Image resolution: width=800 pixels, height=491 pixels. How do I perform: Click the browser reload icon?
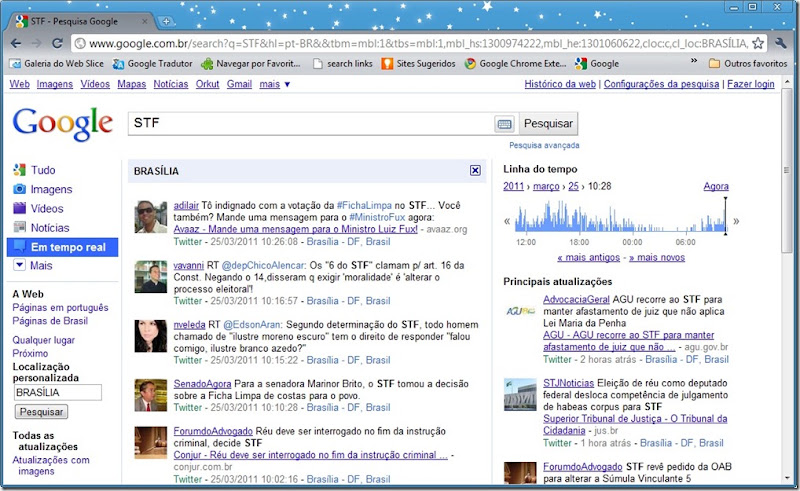tap(57, 43)
